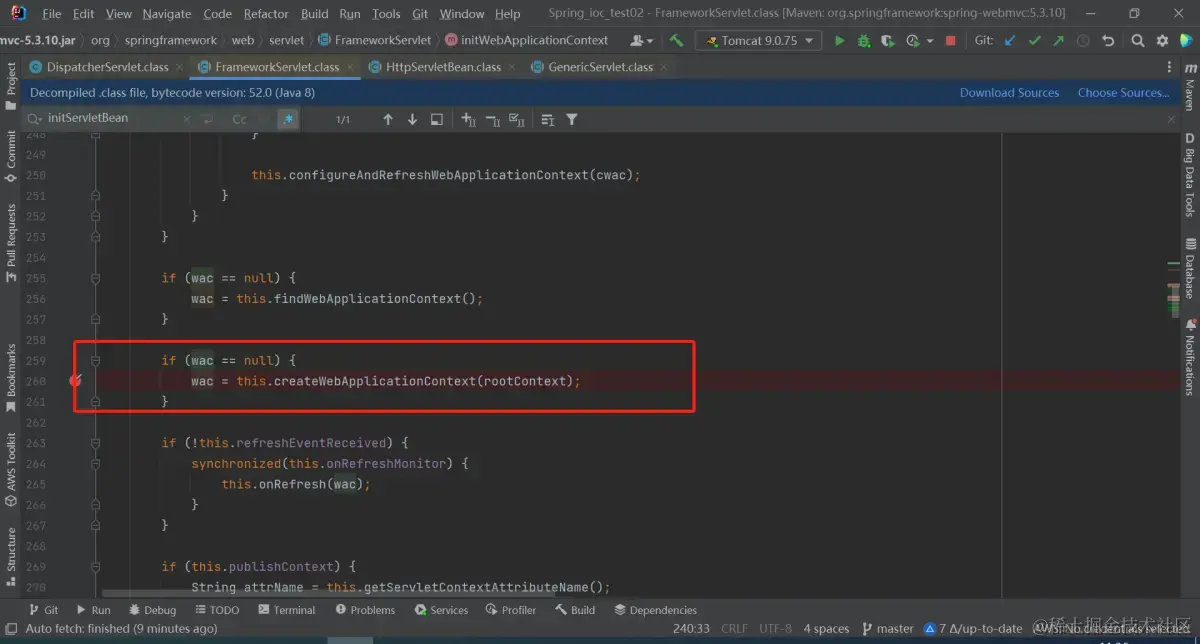Screen dimensions: 1200x644
Task: Stop the process with the red square
Action: tap(950, 41)
